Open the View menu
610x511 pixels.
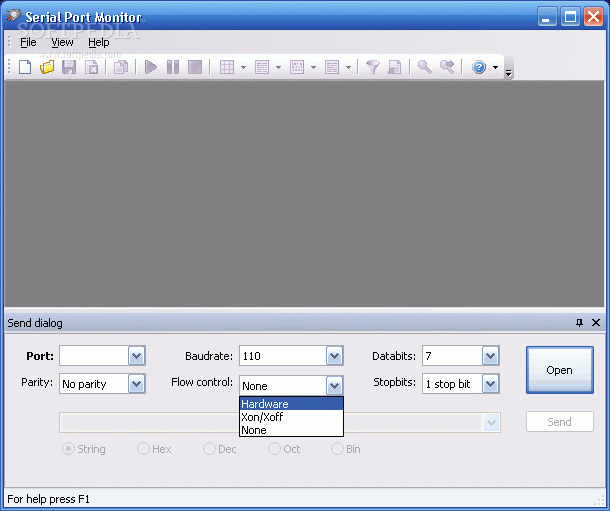click(62, 42)
